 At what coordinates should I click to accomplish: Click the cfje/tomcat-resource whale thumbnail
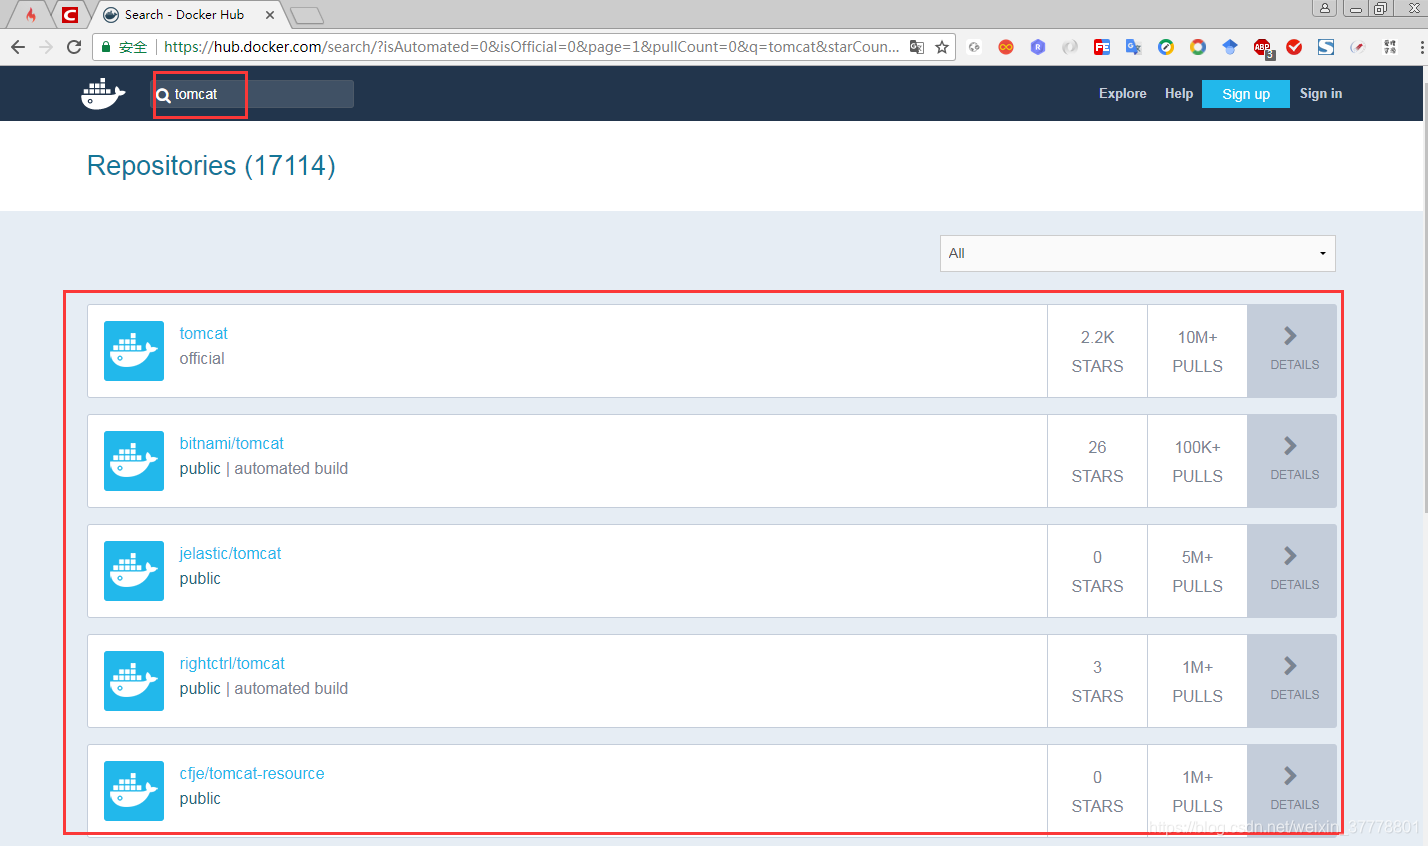(134, 791)
